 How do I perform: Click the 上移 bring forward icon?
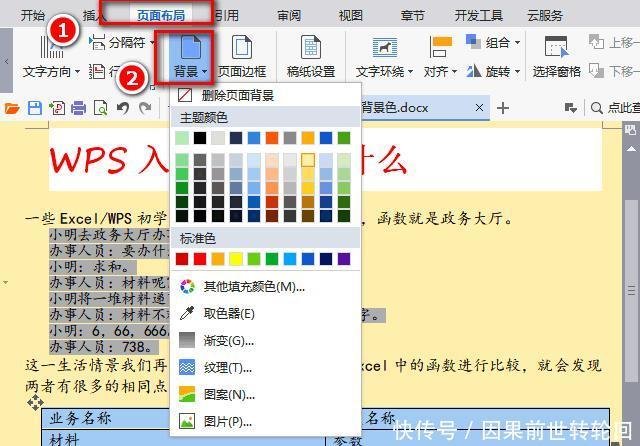pyautogui.click(x=596, y=42)
